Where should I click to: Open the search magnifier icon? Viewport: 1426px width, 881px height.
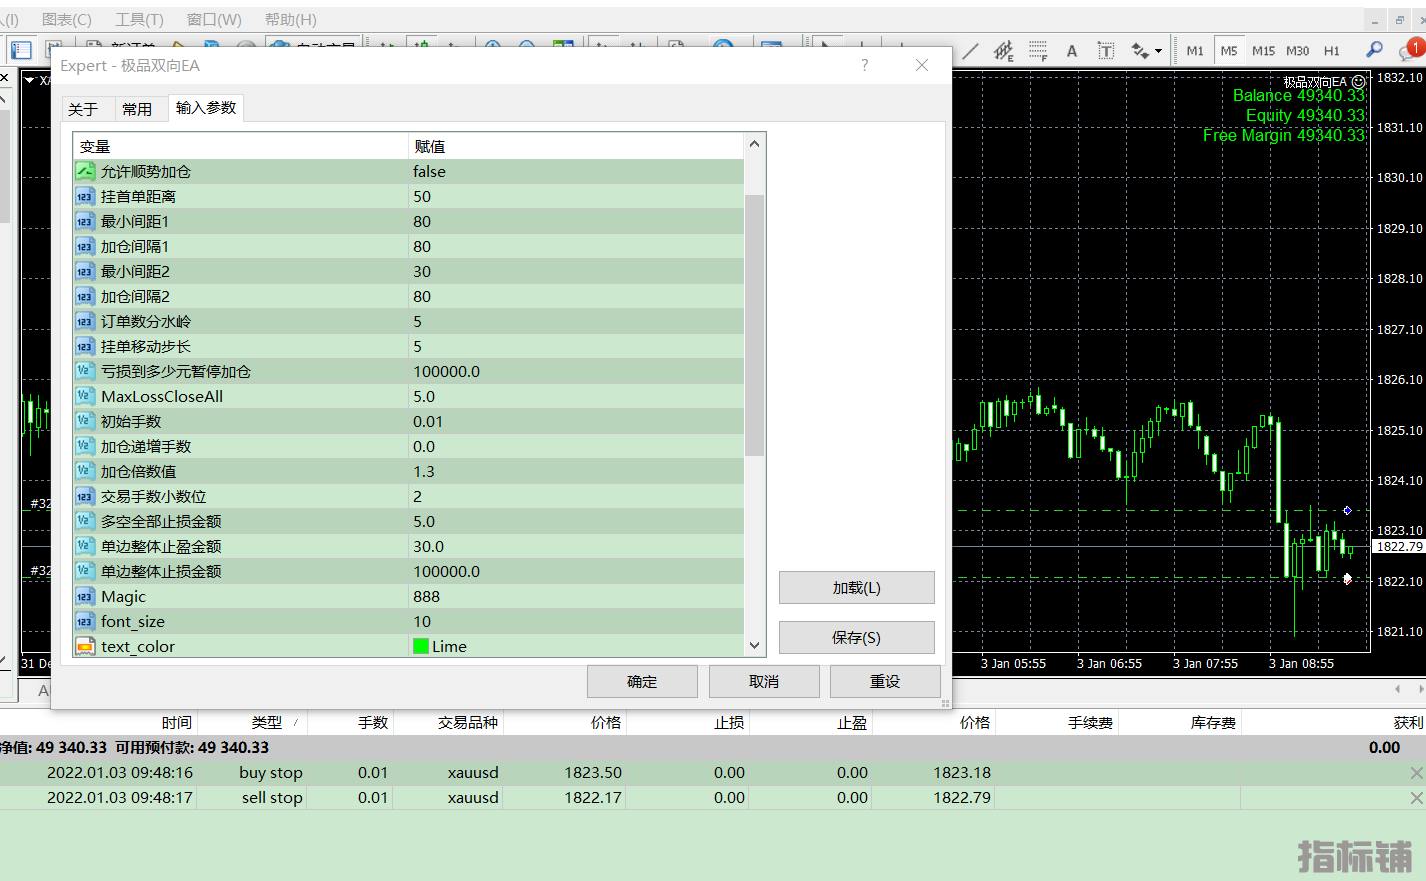point(1375,50)
